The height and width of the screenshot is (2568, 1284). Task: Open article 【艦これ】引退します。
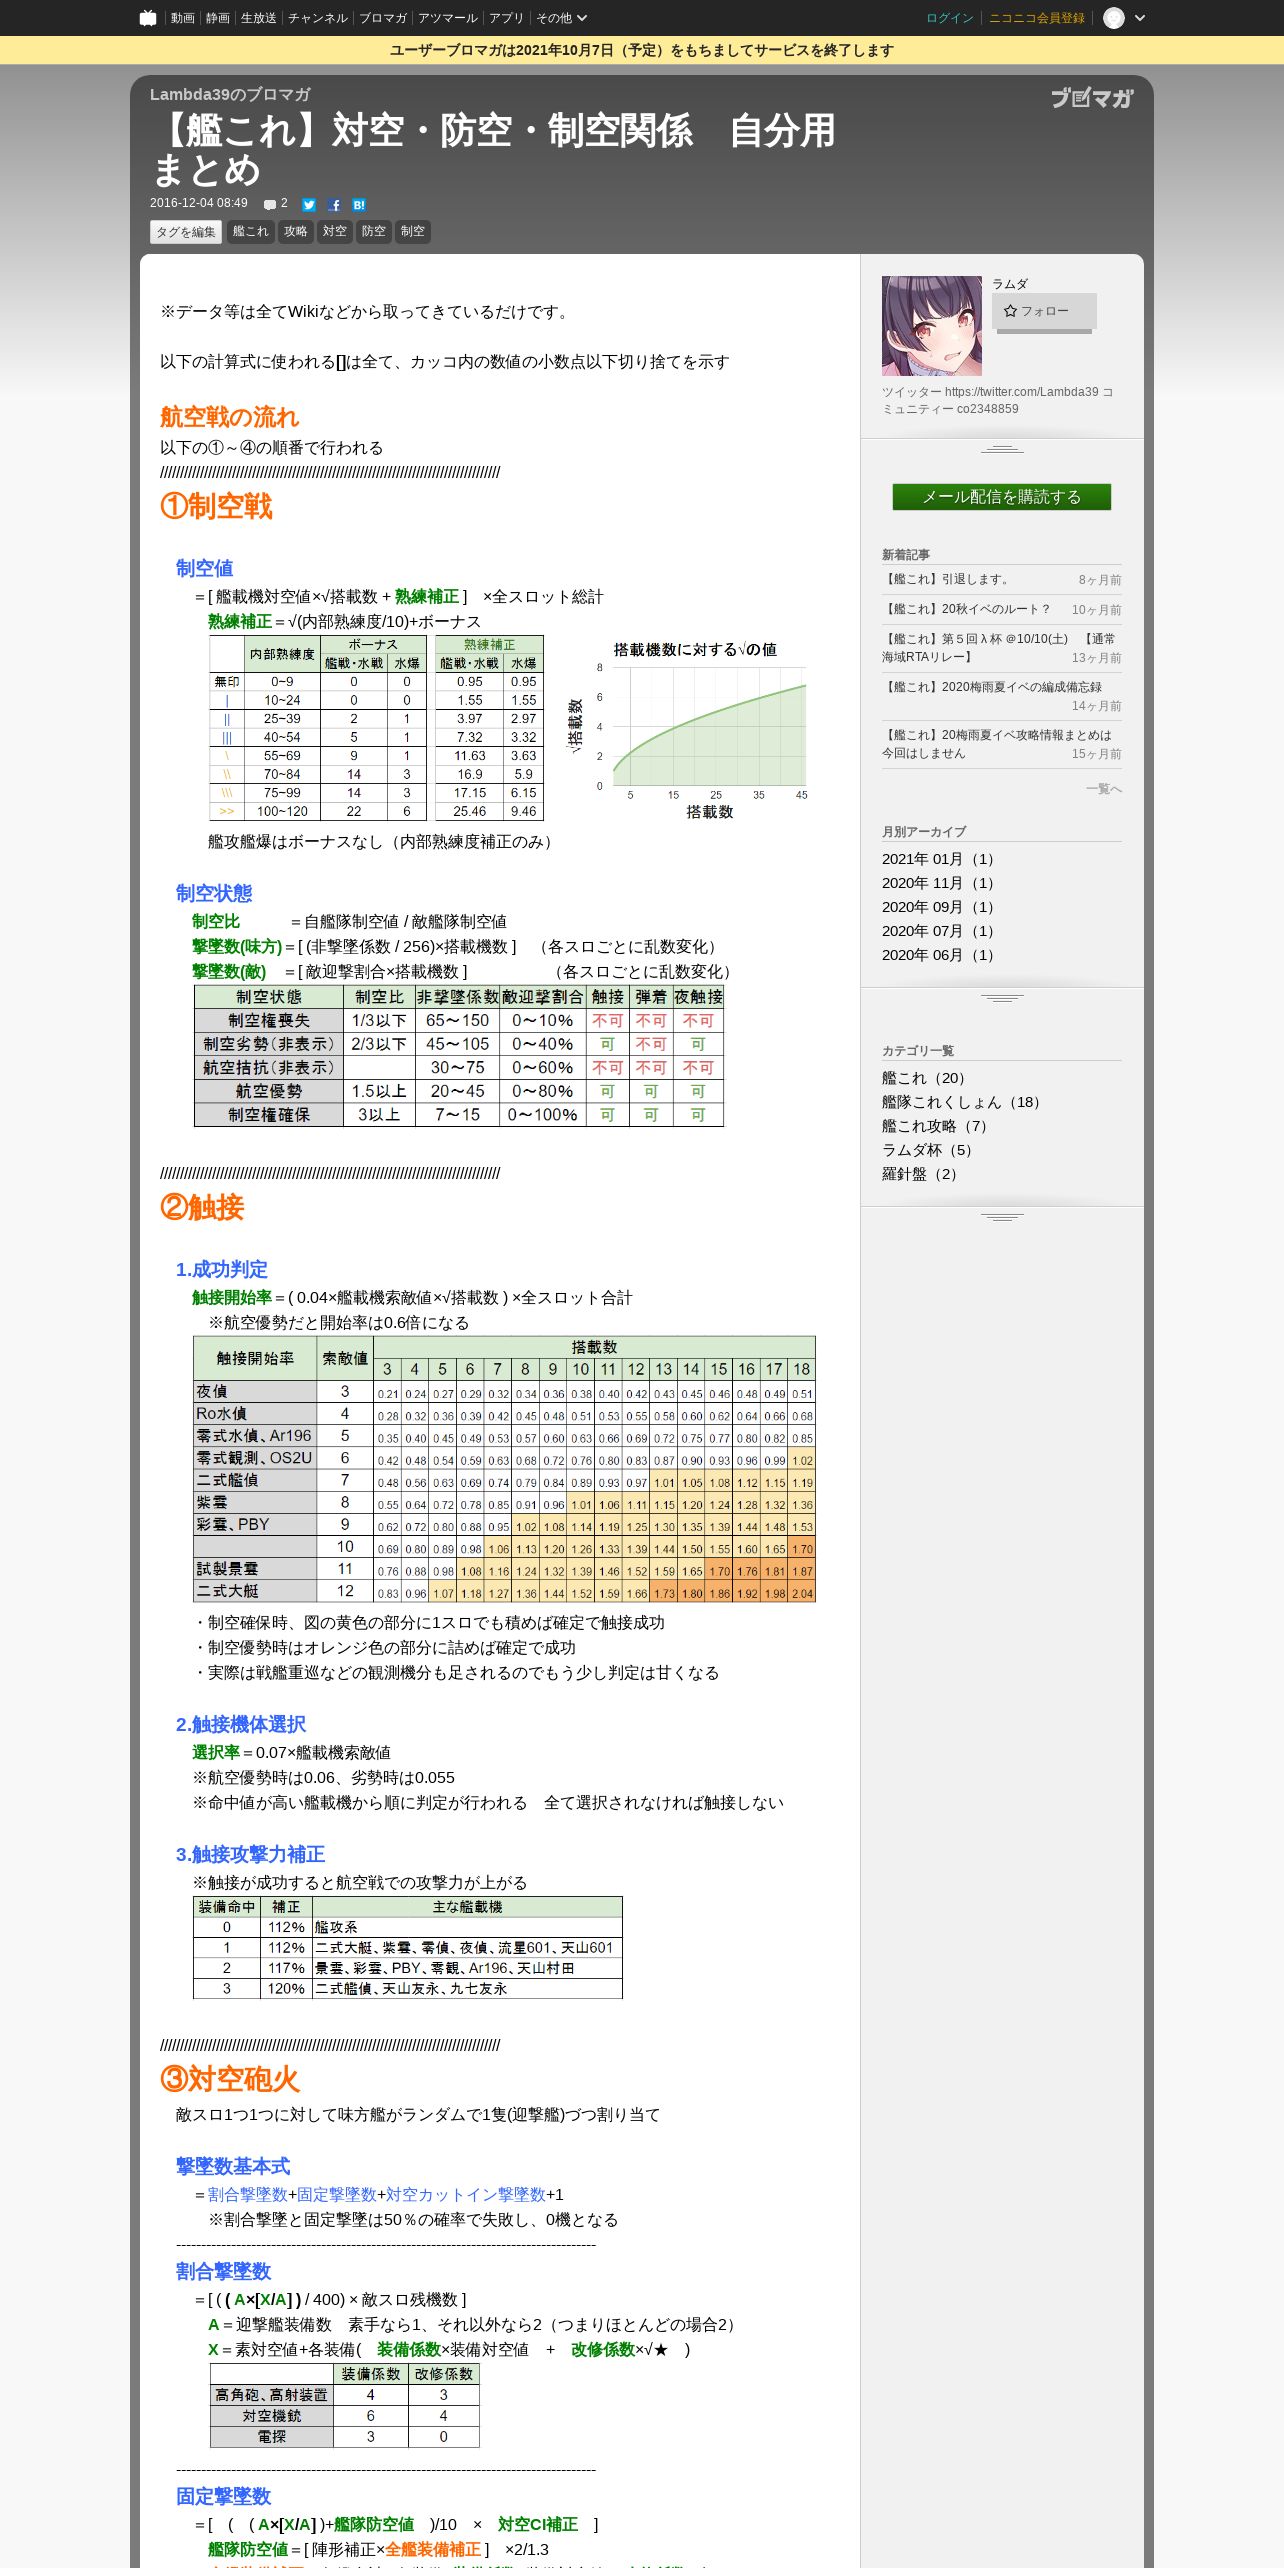tap(948, 579)
